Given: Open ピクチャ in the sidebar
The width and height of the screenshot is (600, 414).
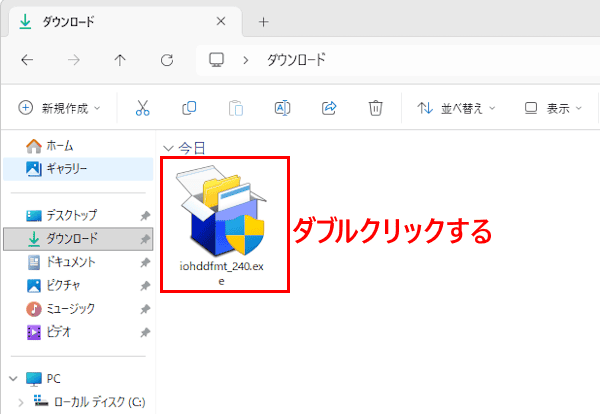Looking at the screenshot, I should (x=78, y=285).
